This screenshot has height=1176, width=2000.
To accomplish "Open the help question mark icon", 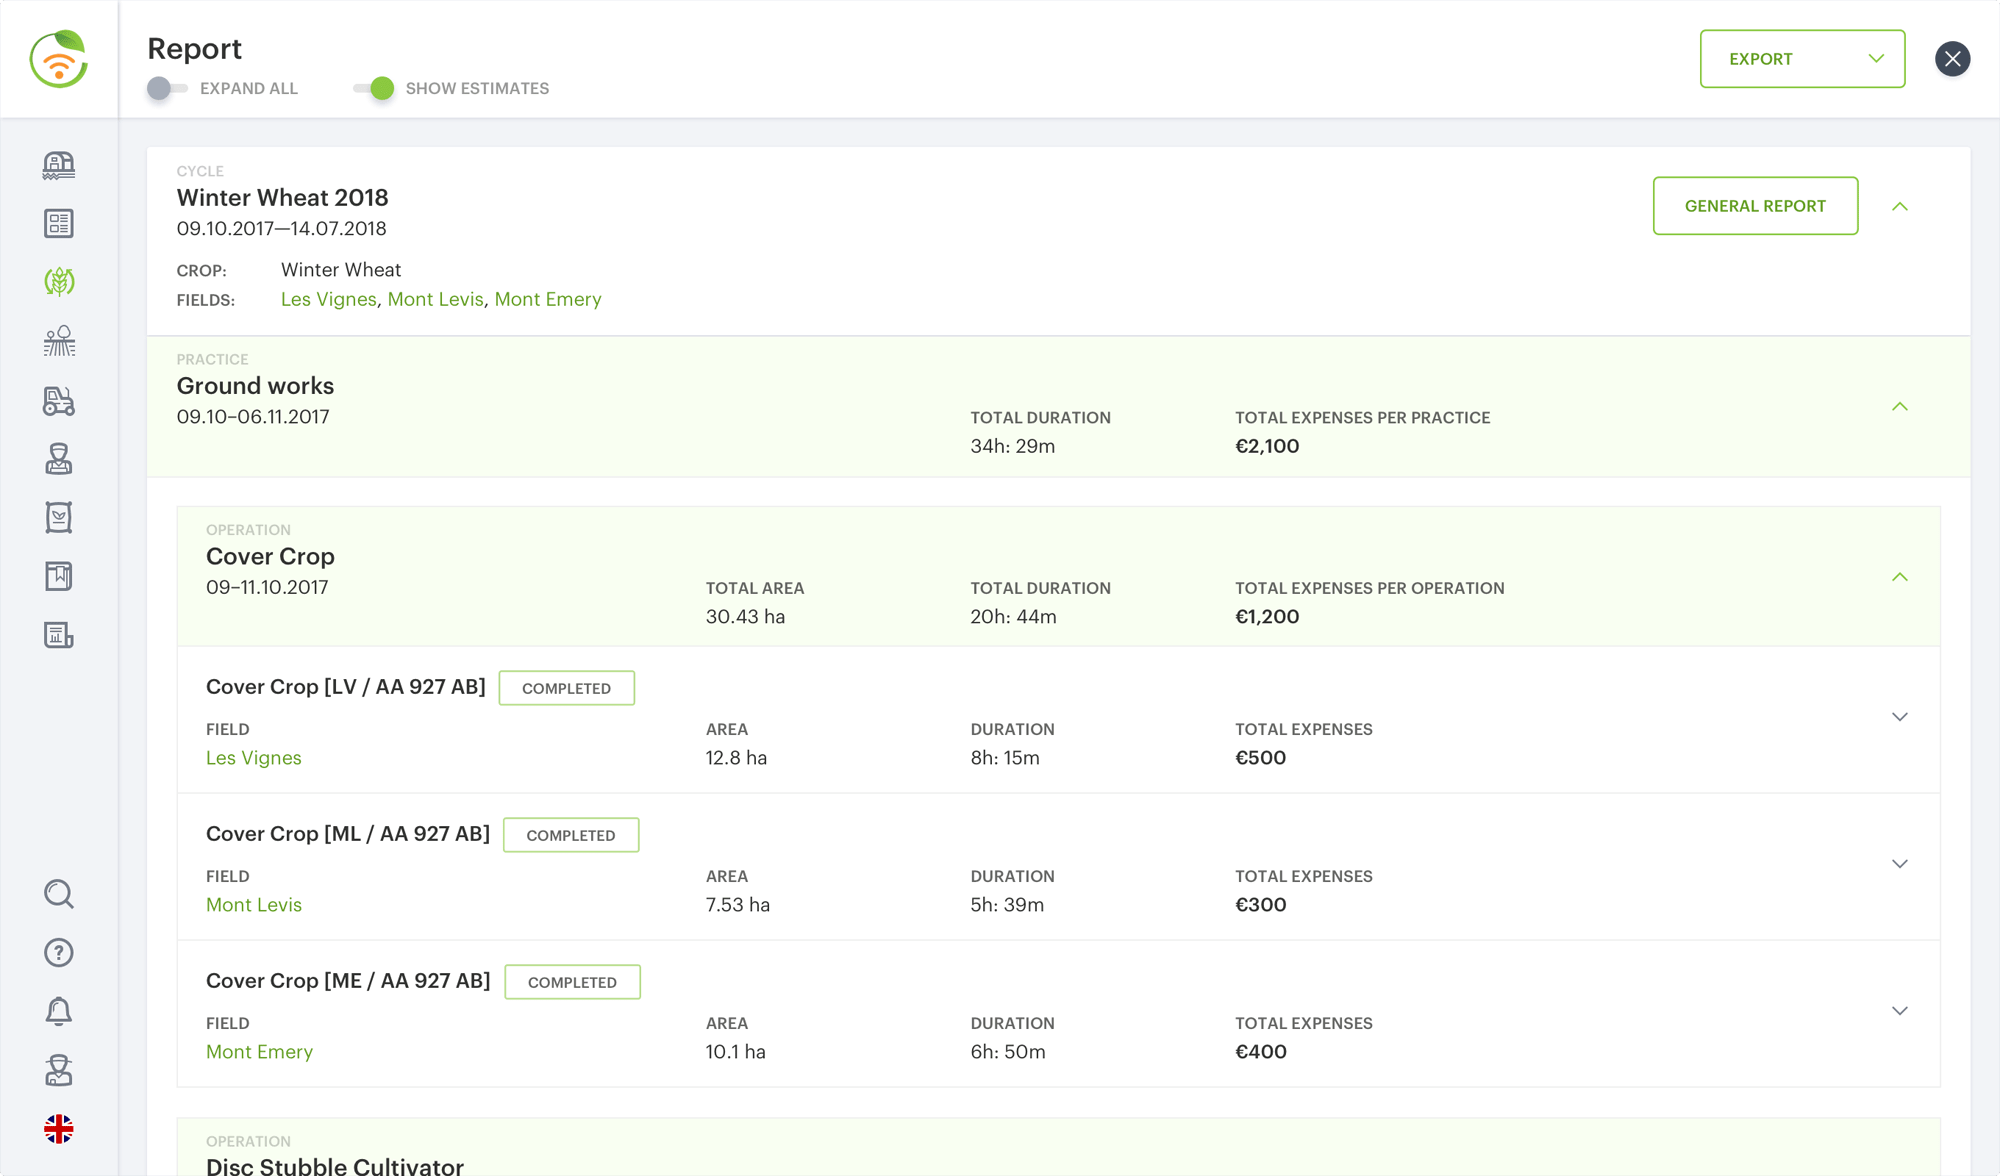I will click(x=59, y=953).
